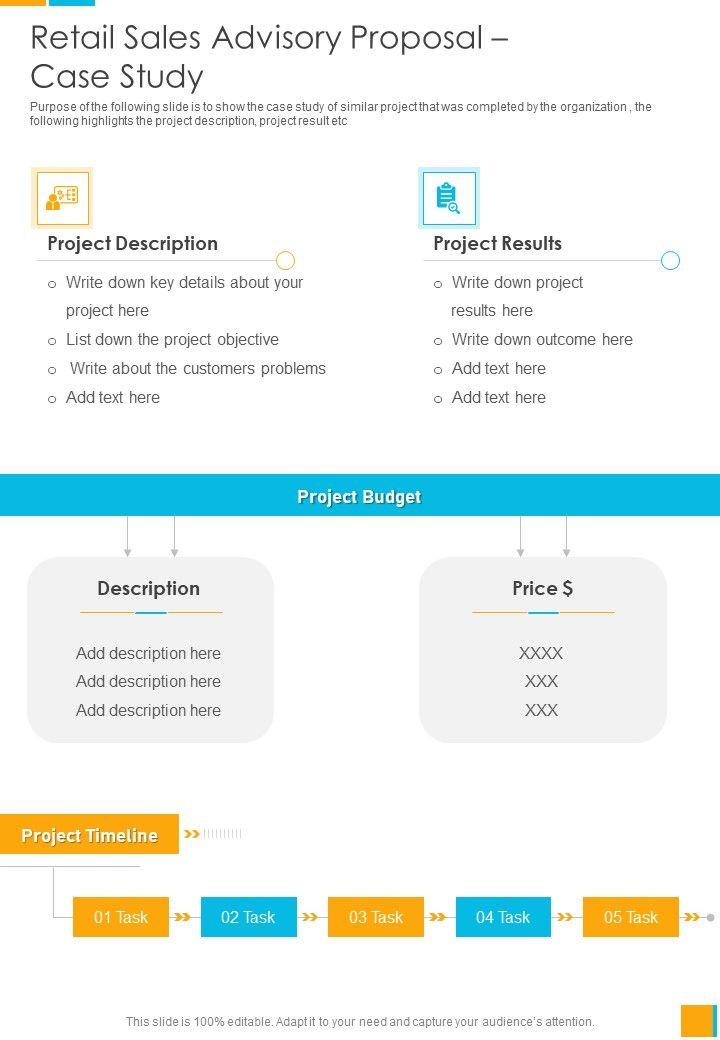This screenshot has height=1040, width=720.
Task: Click the orange square in bottom-right corner
Action: [696, 1021]
